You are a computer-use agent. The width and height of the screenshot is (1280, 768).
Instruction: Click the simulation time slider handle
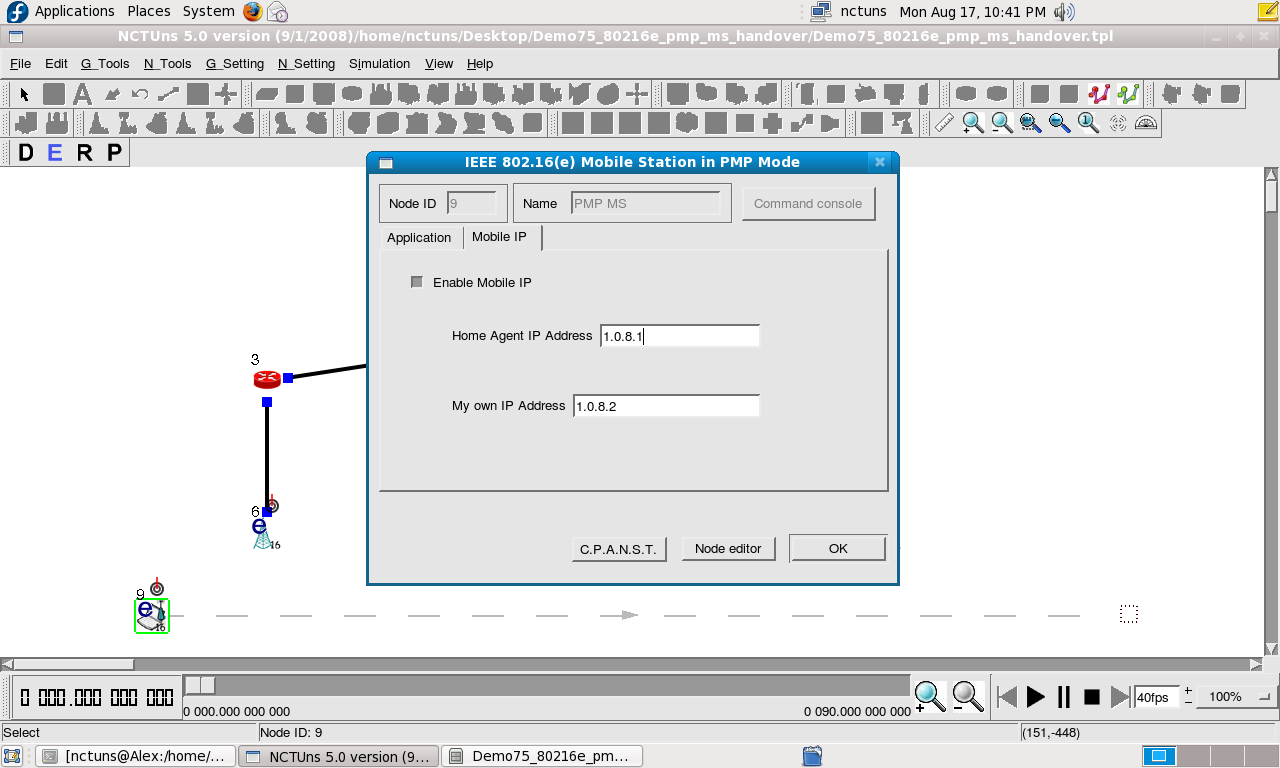click(x=200, y=685)
